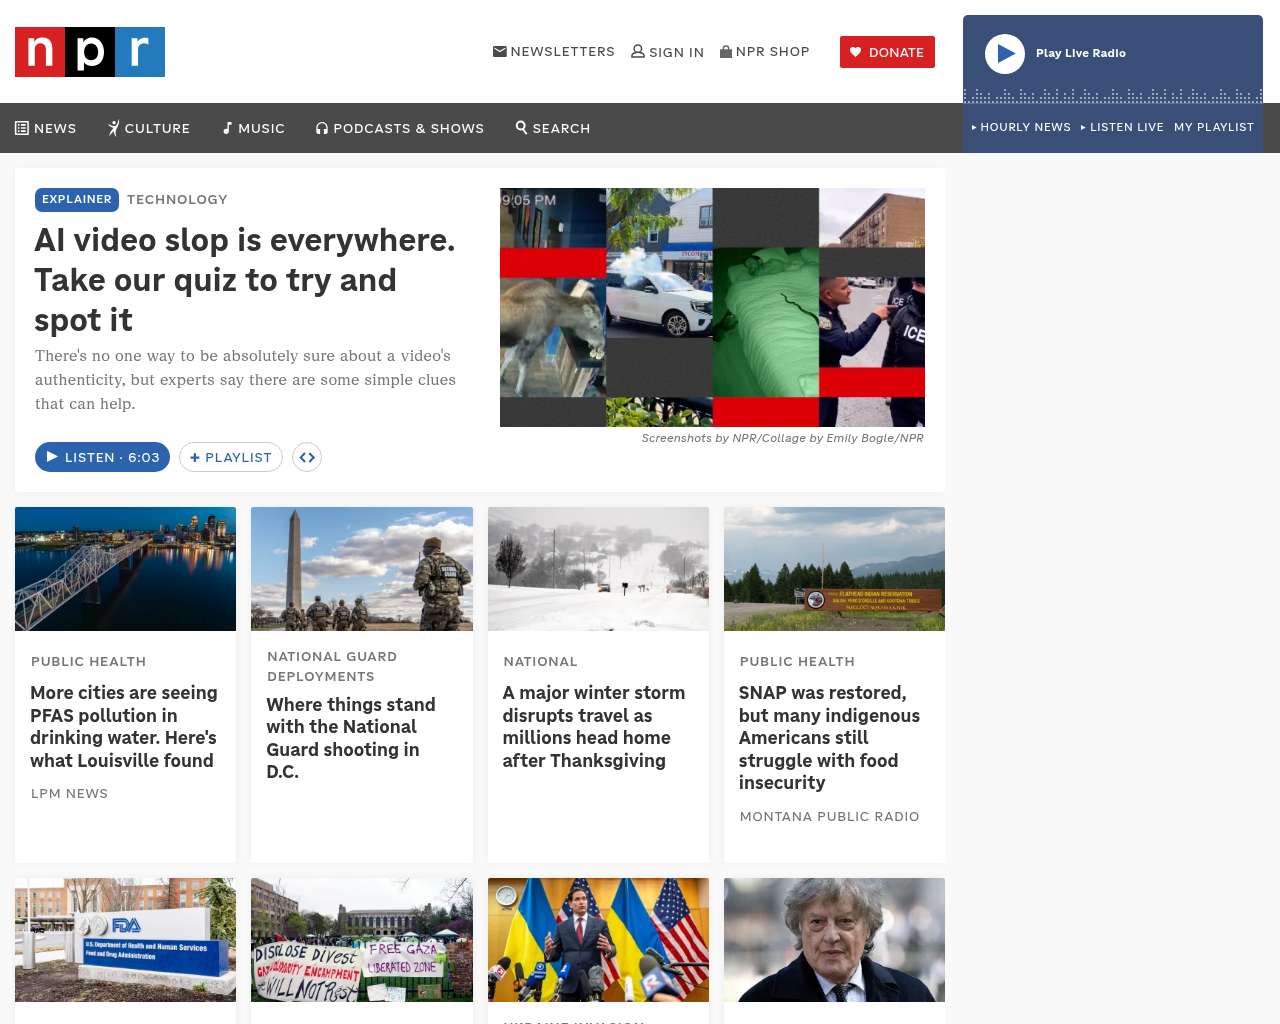The height and width of the screenshot is (1024, 1280).
Task: Open the AI video slop headline
Action: (x=245, y=280)
